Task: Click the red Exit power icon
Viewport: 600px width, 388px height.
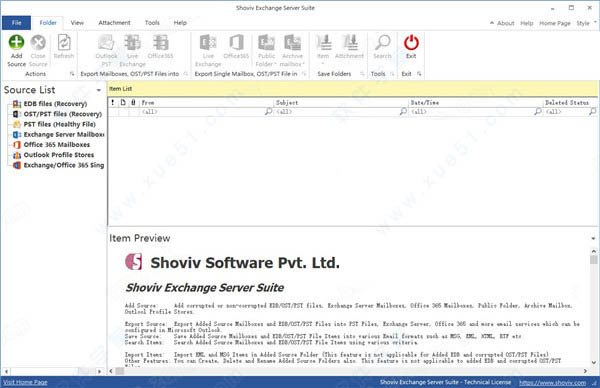Action: [x=411, y=42]
